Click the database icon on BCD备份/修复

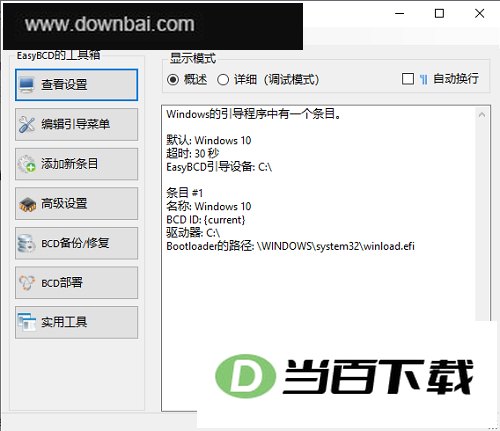click(x=27, y=243)
